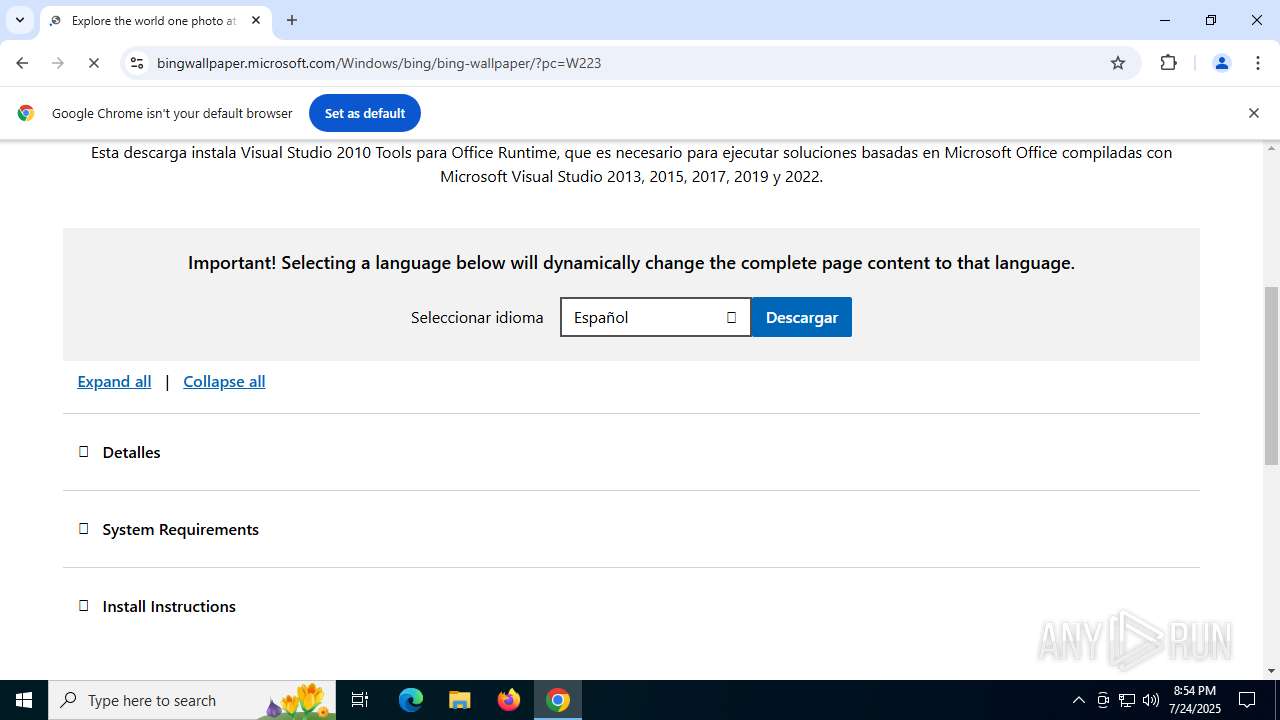The height and width of the screenshot is (720, 1280).
Task: Open the Windows Start menu
Action: (24, 700)
